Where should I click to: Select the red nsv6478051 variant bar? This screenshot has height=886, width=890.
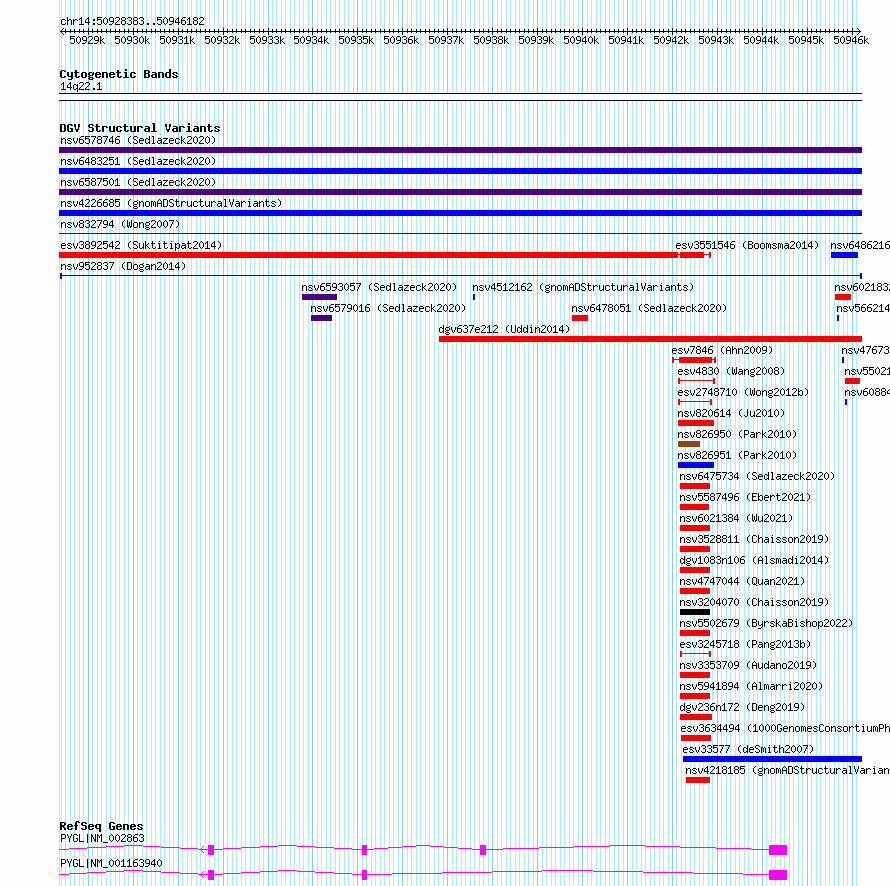(x=580, y=318)
